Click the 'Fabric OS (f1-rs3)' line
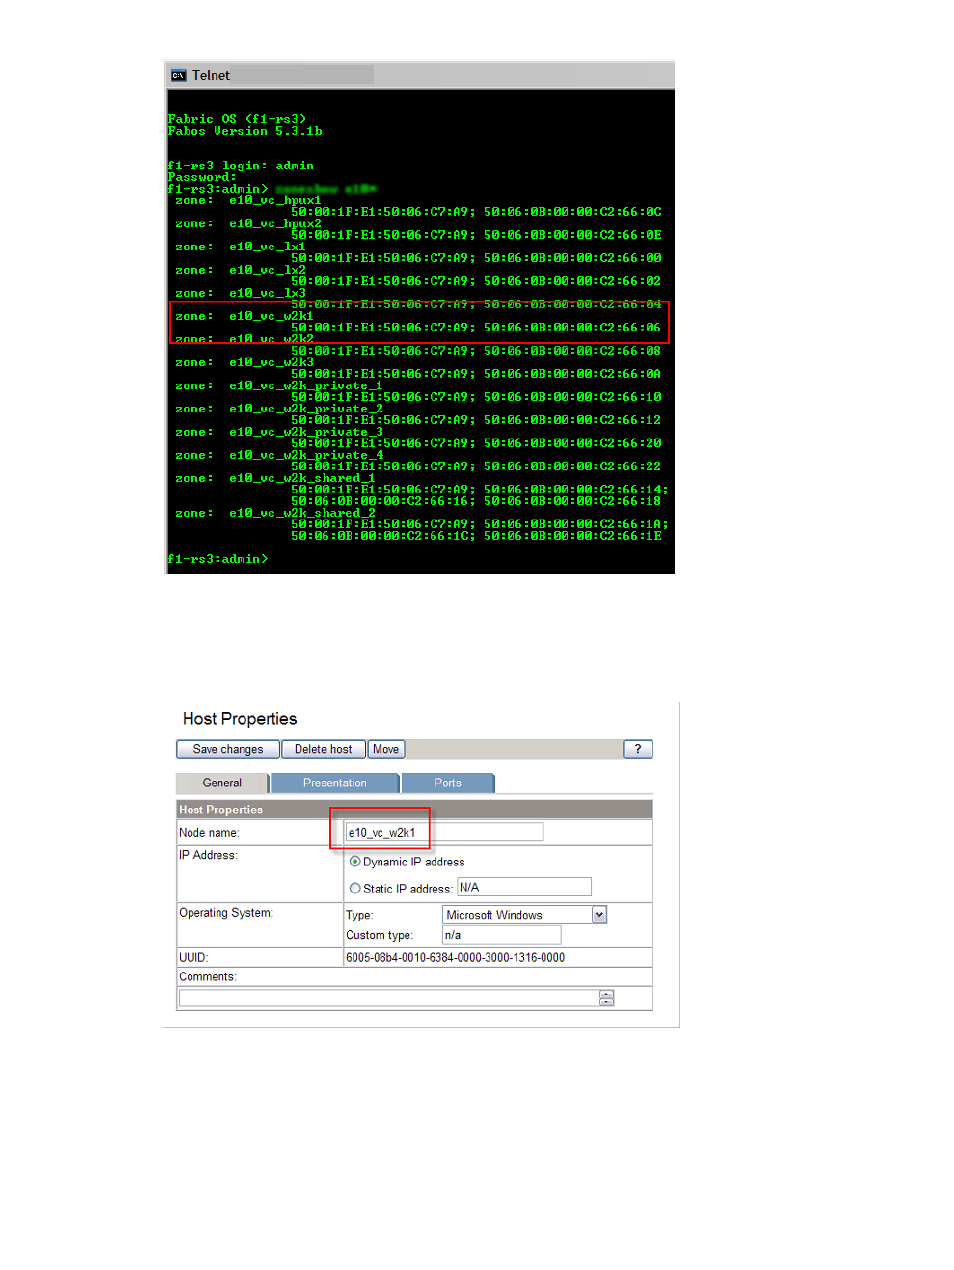 click(237, 119)
